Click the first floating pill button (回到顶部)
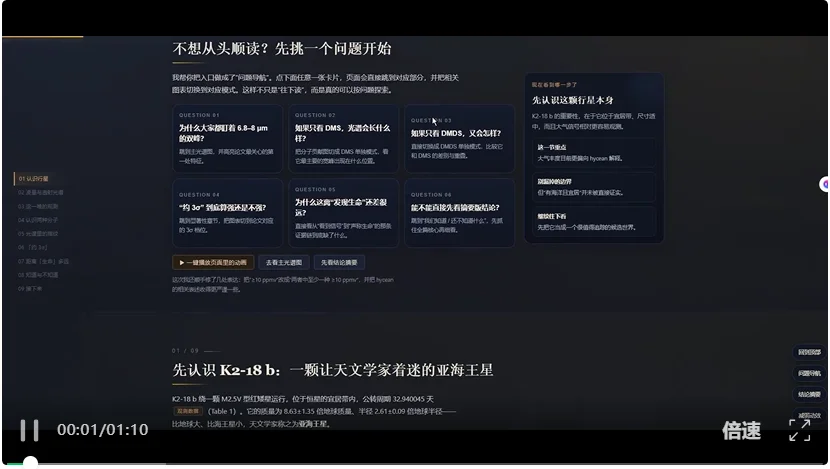 809,353
